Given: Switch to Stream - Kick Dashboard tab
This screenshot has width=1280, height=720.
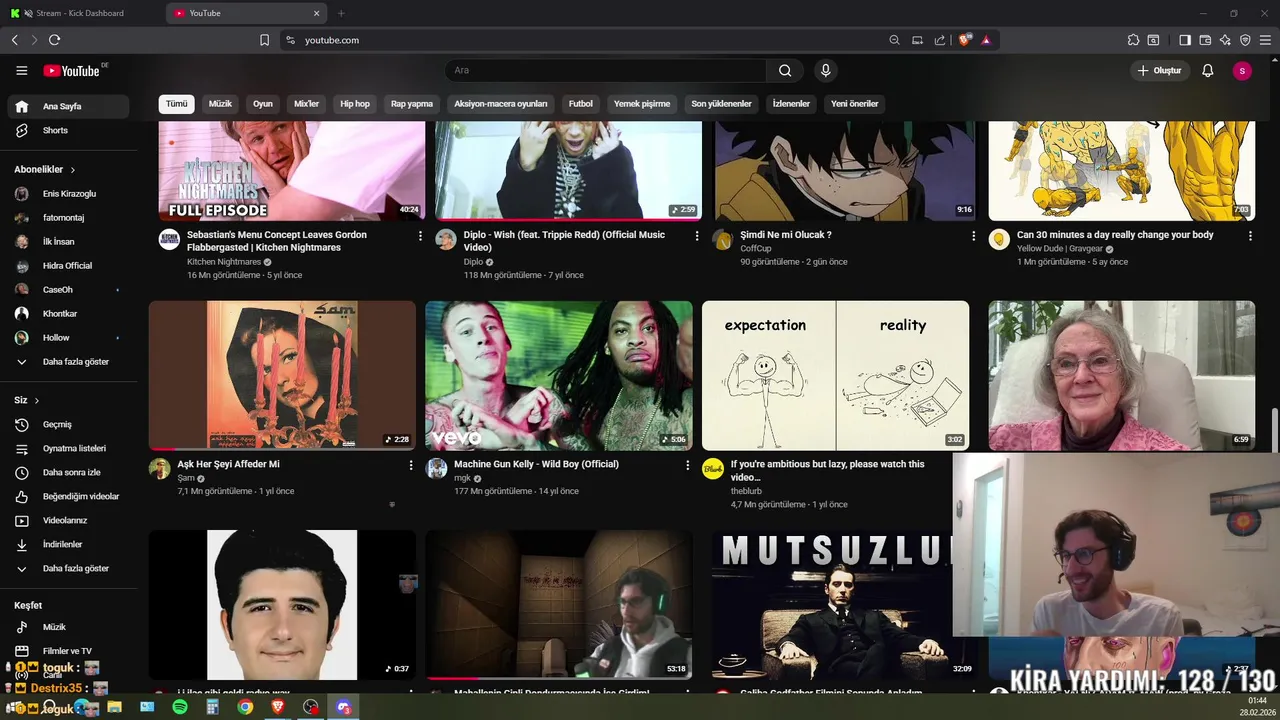Looking at the screenshot, I should click(x=80, y=13).
